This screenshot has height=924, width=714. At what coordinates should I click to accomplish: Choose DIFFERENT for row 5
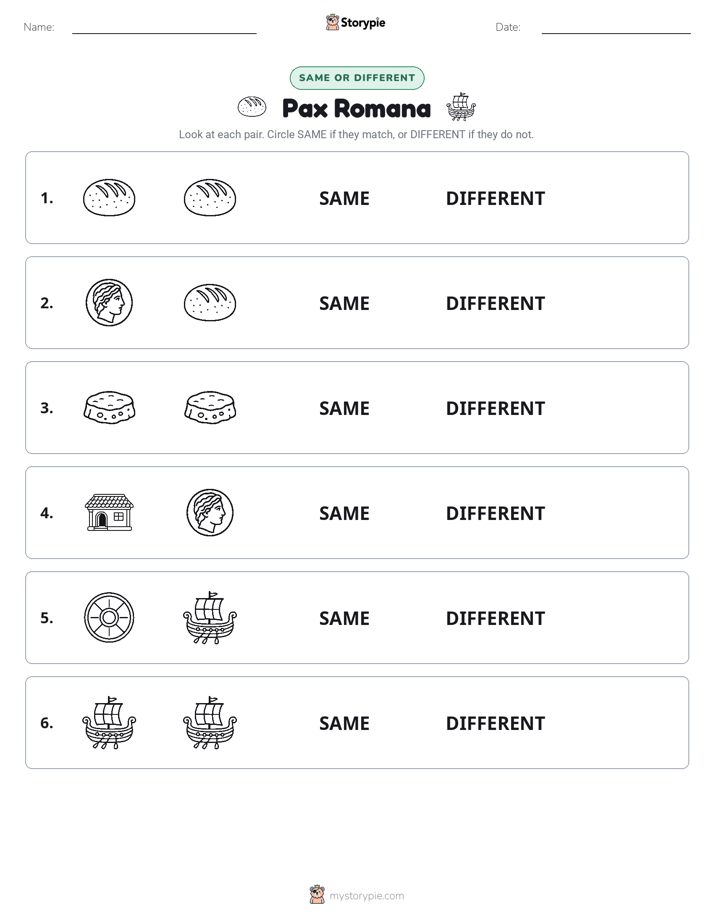(495, 618)
